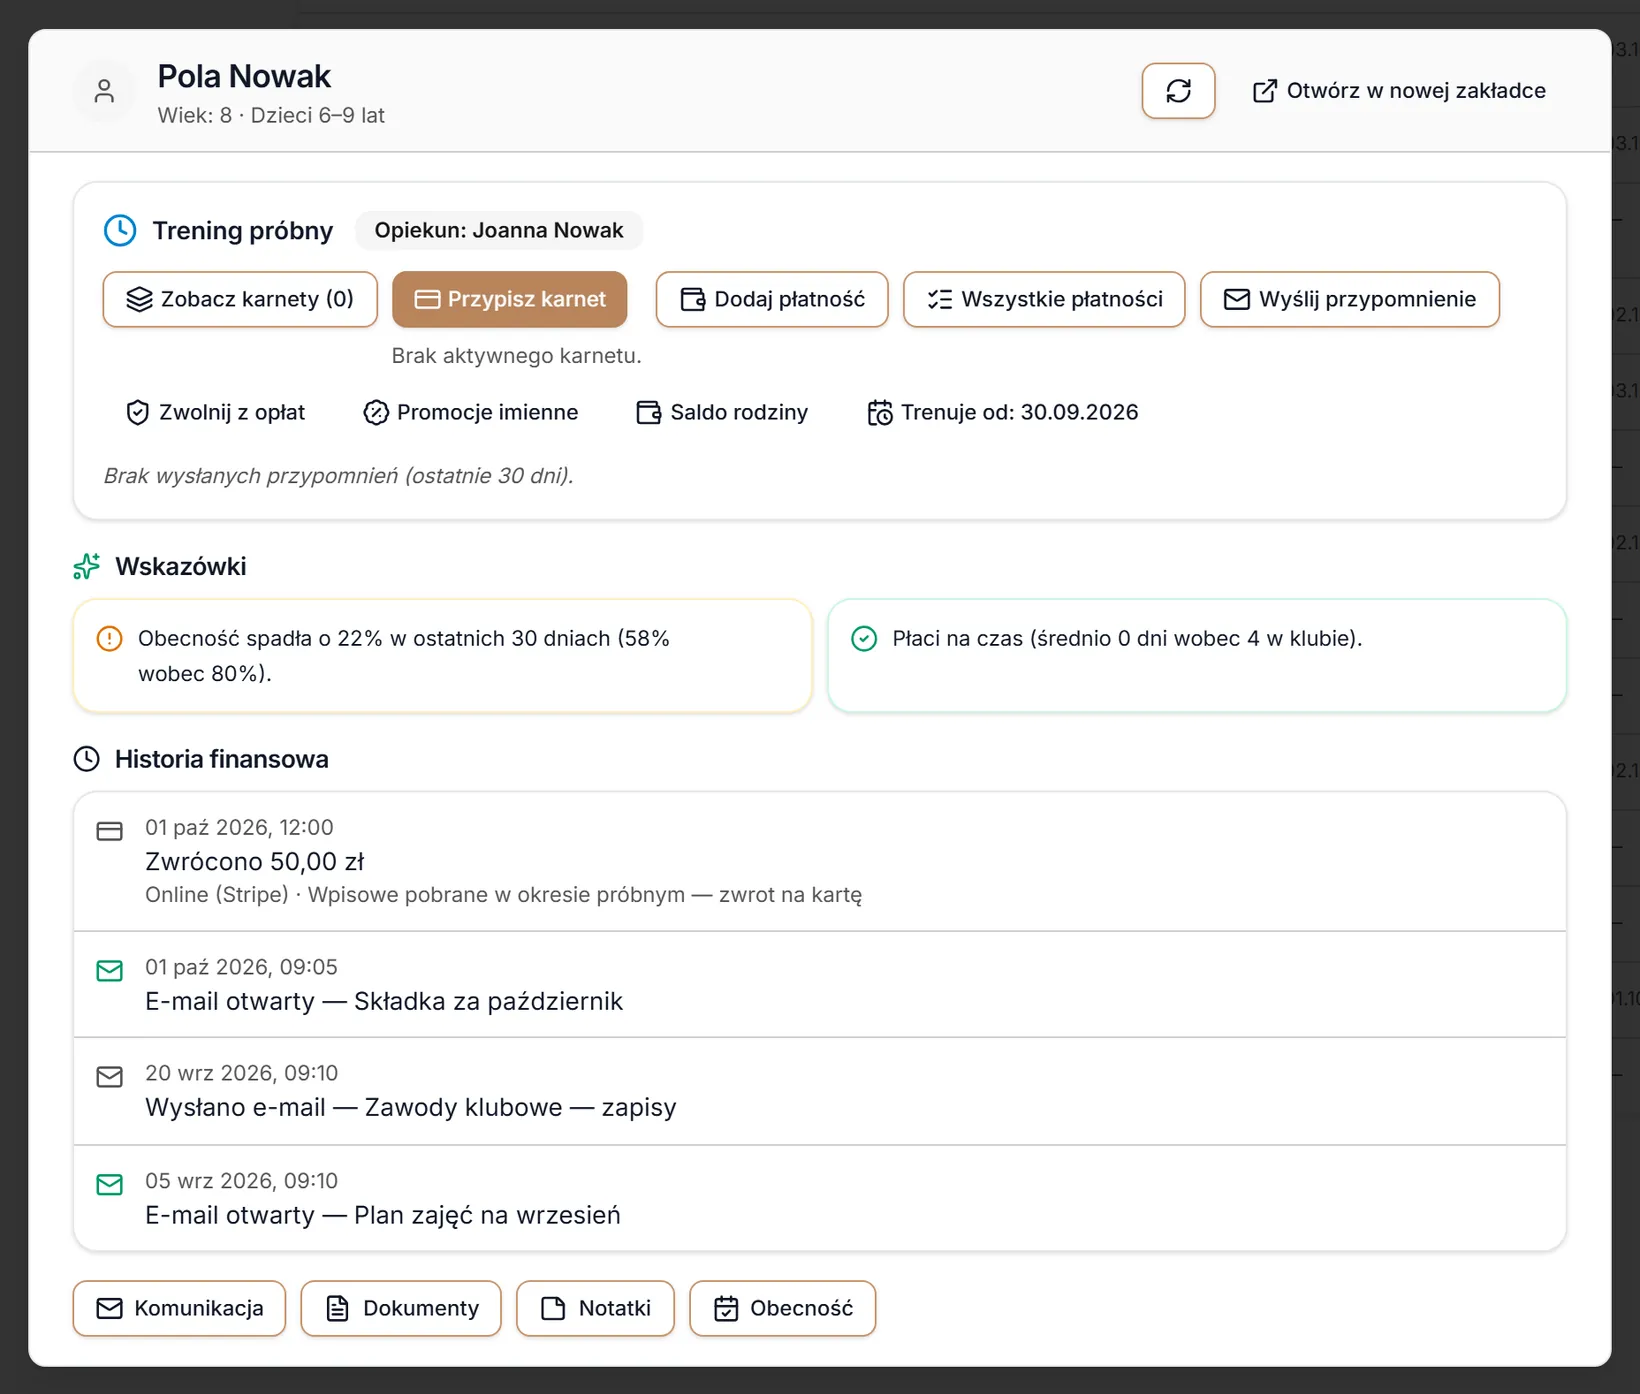Click the envelope icon for Zawody klubowe email
The width and height of the screenshot is (1640, 1394).
pyautogui.click(x=110, y=1077)
